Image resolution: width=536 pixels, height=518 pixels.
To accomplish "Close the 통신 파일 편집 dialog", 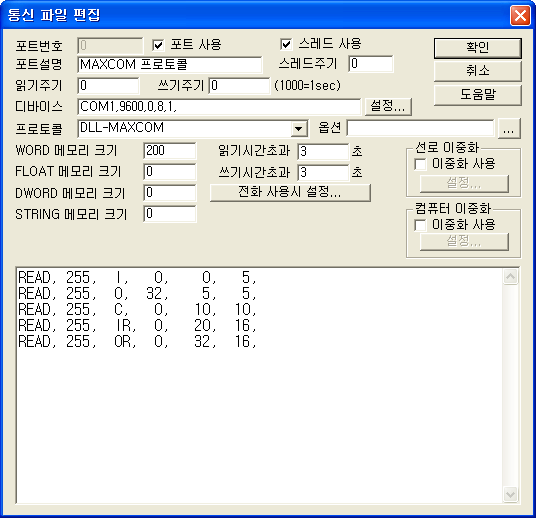I will coord(520,15).
